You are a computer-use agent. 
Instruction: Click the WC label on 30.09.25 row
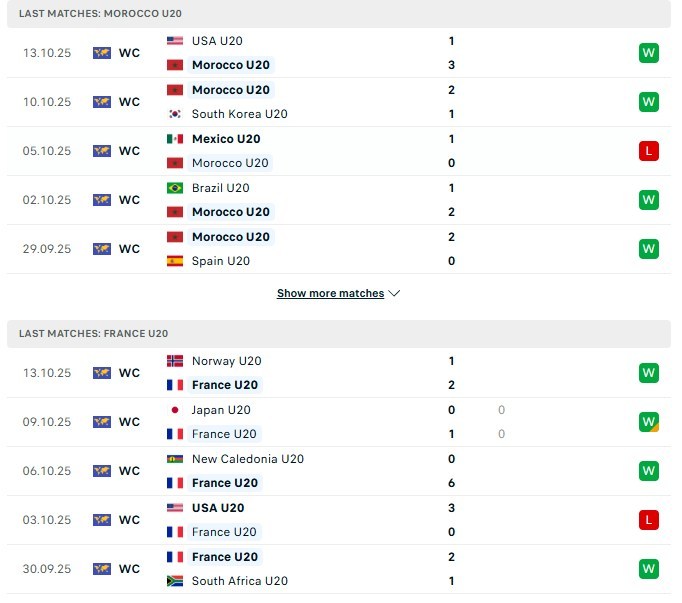pyautogui.click(x=129, y=569)
